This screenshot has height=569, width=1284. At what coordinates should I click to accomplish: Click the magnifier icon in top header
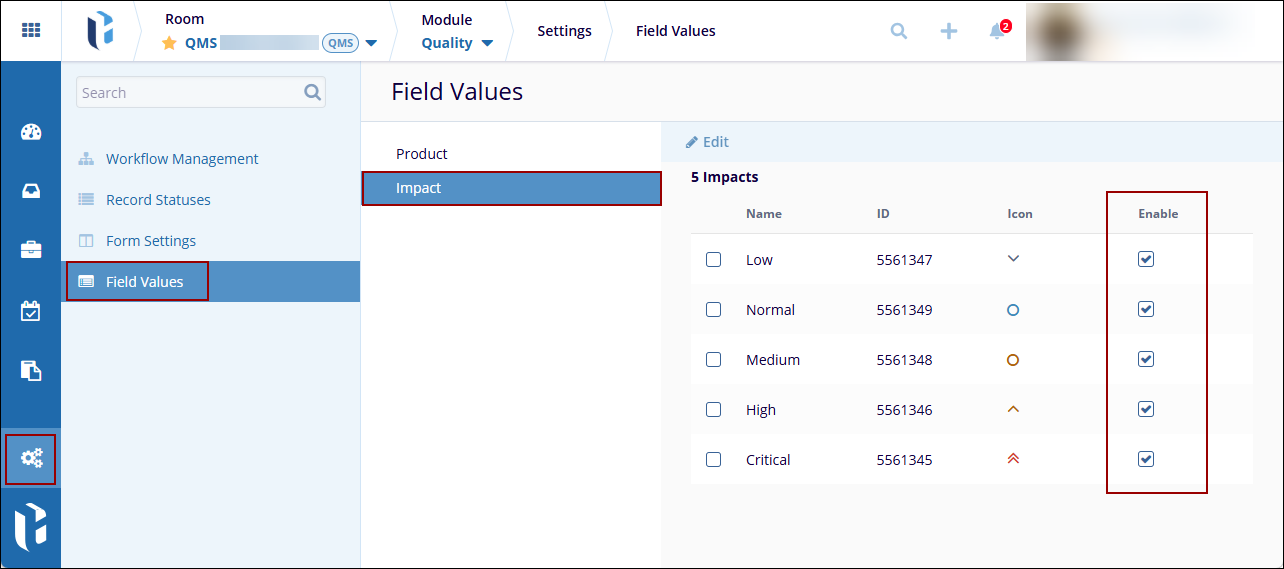pos(899,31)
